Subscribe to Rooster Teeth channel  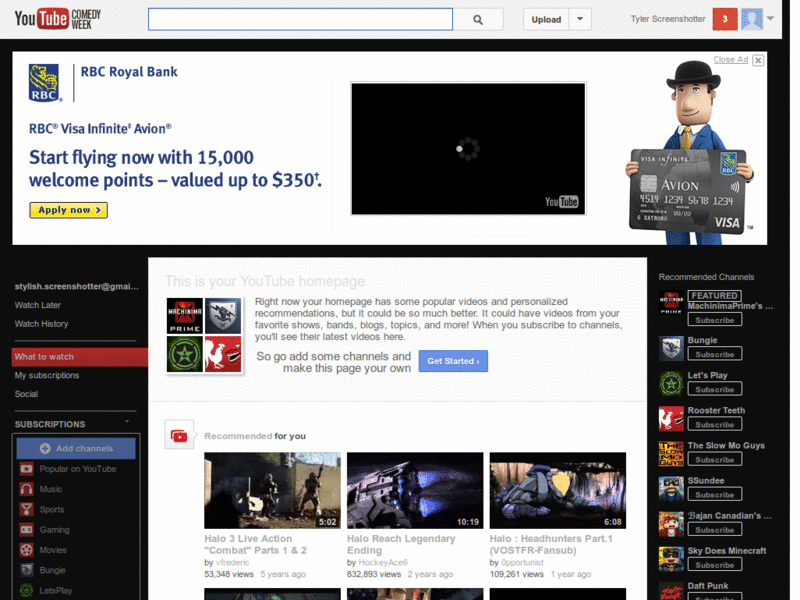coord(714,424)
